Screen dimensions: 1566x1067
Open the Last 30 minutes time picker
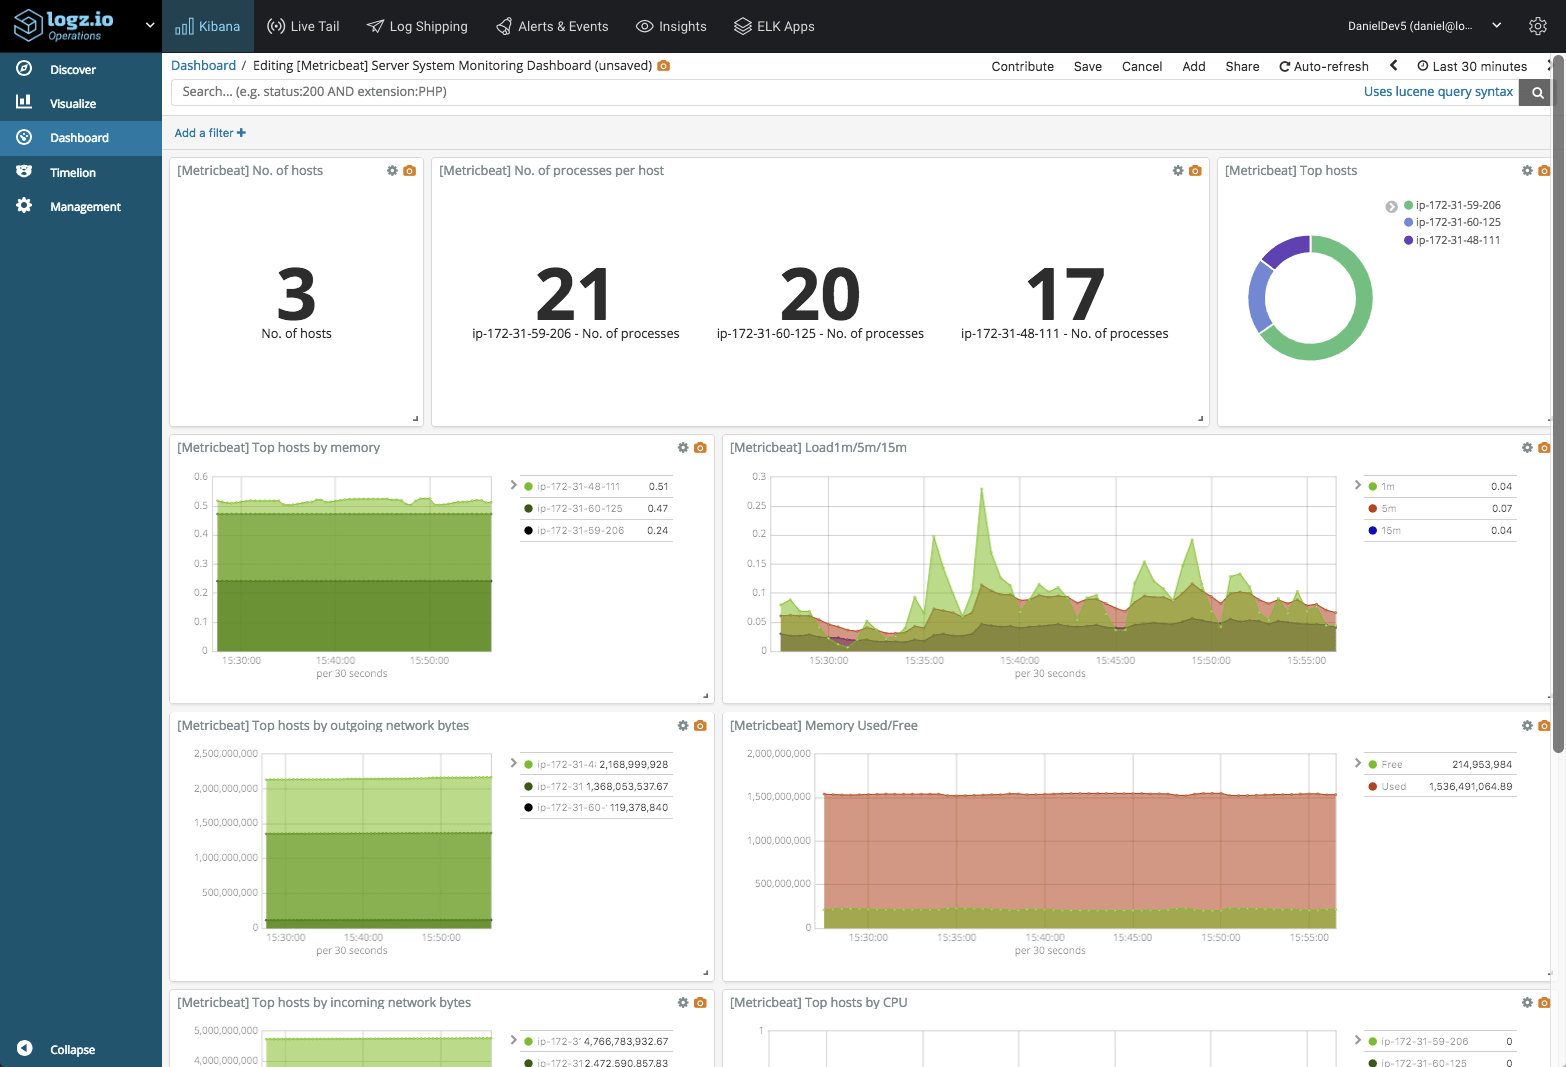[x=1472, y=66]
